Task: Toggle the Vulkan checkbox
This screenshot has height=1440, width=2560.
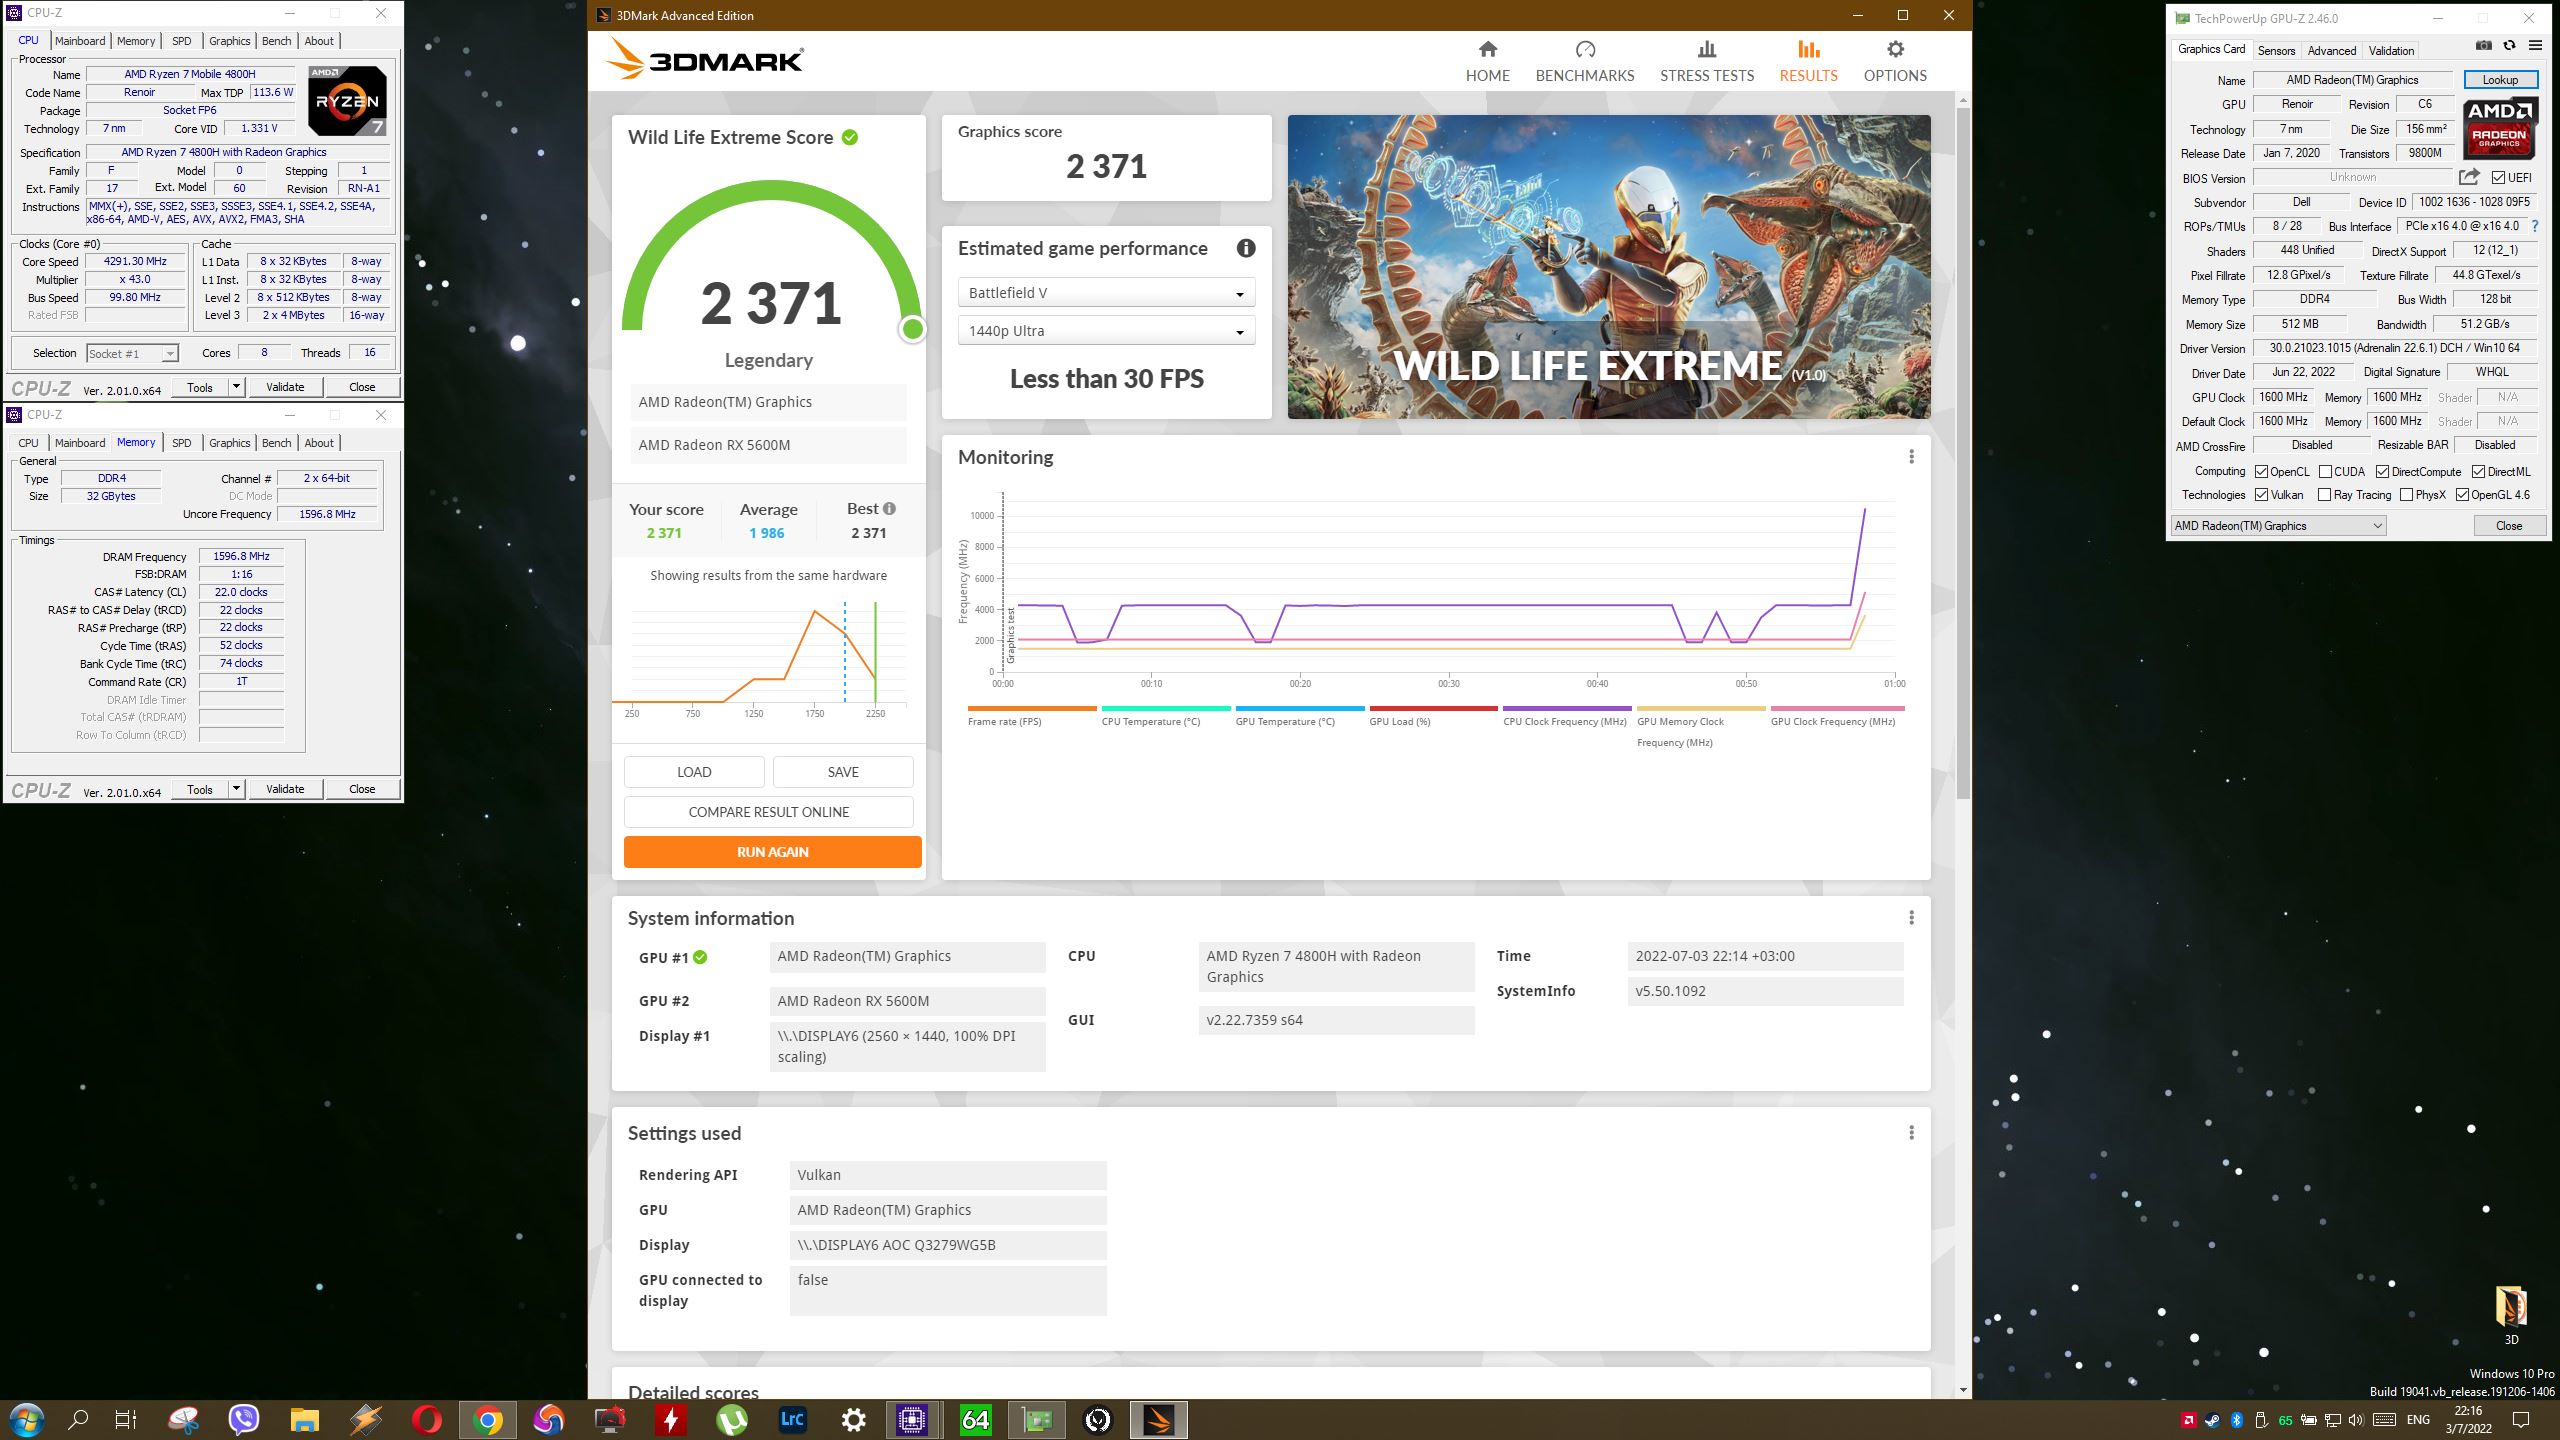Action: (2261, 495)
